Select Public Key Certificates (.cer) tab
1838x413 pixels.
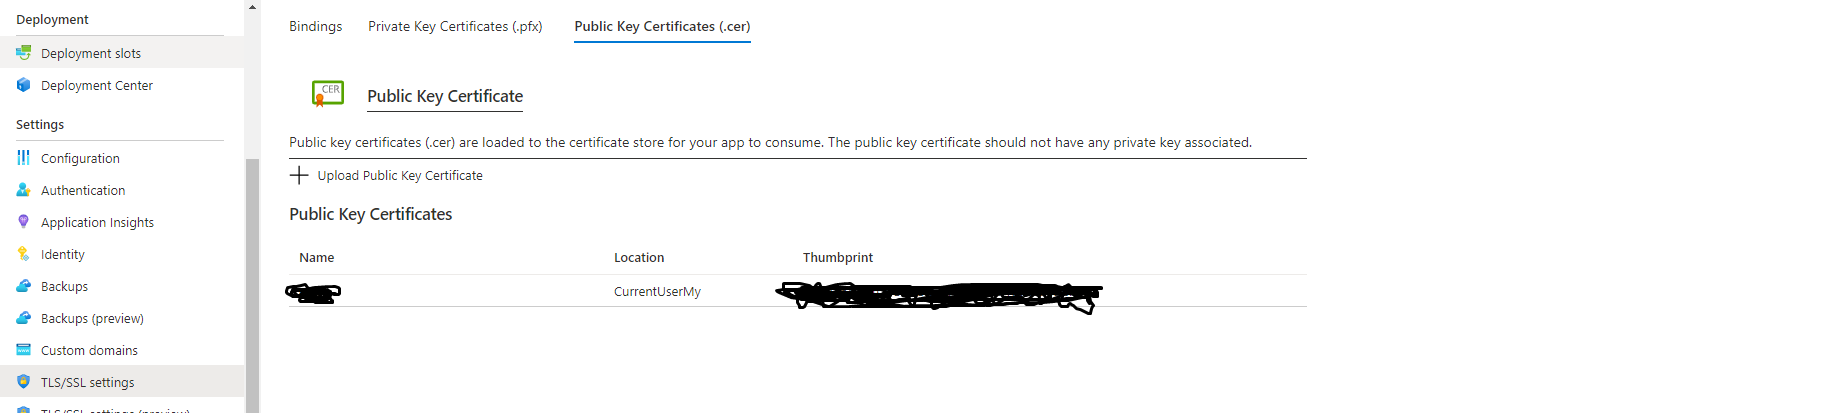tap(662, 26)
